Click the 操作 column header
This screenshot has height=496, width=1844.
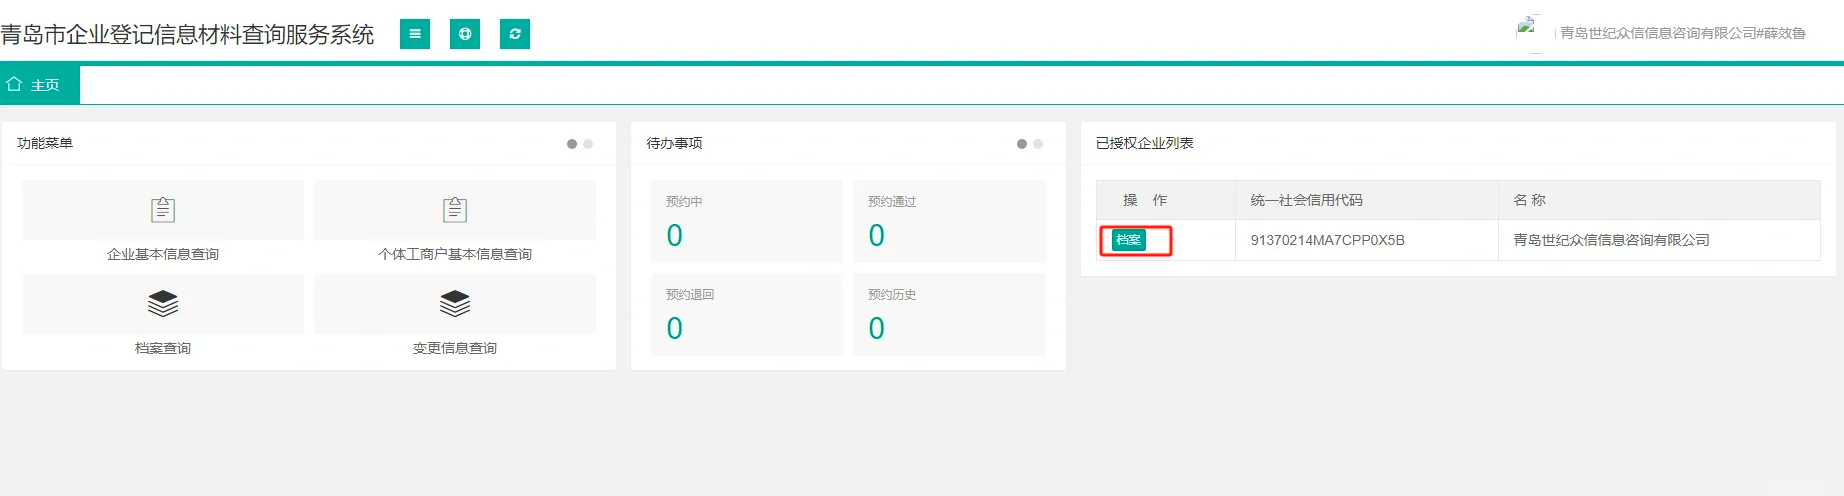(1166, 200)
